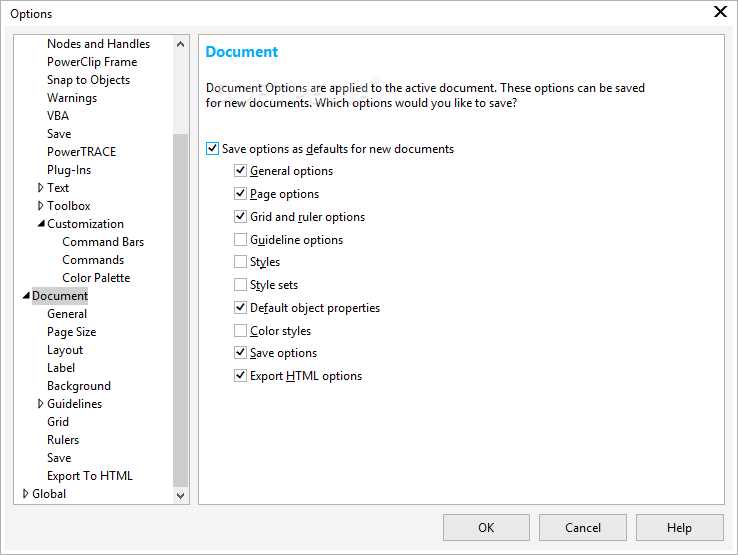Select VBA in the options tree
Screen dimensions: 738x555
58,116
